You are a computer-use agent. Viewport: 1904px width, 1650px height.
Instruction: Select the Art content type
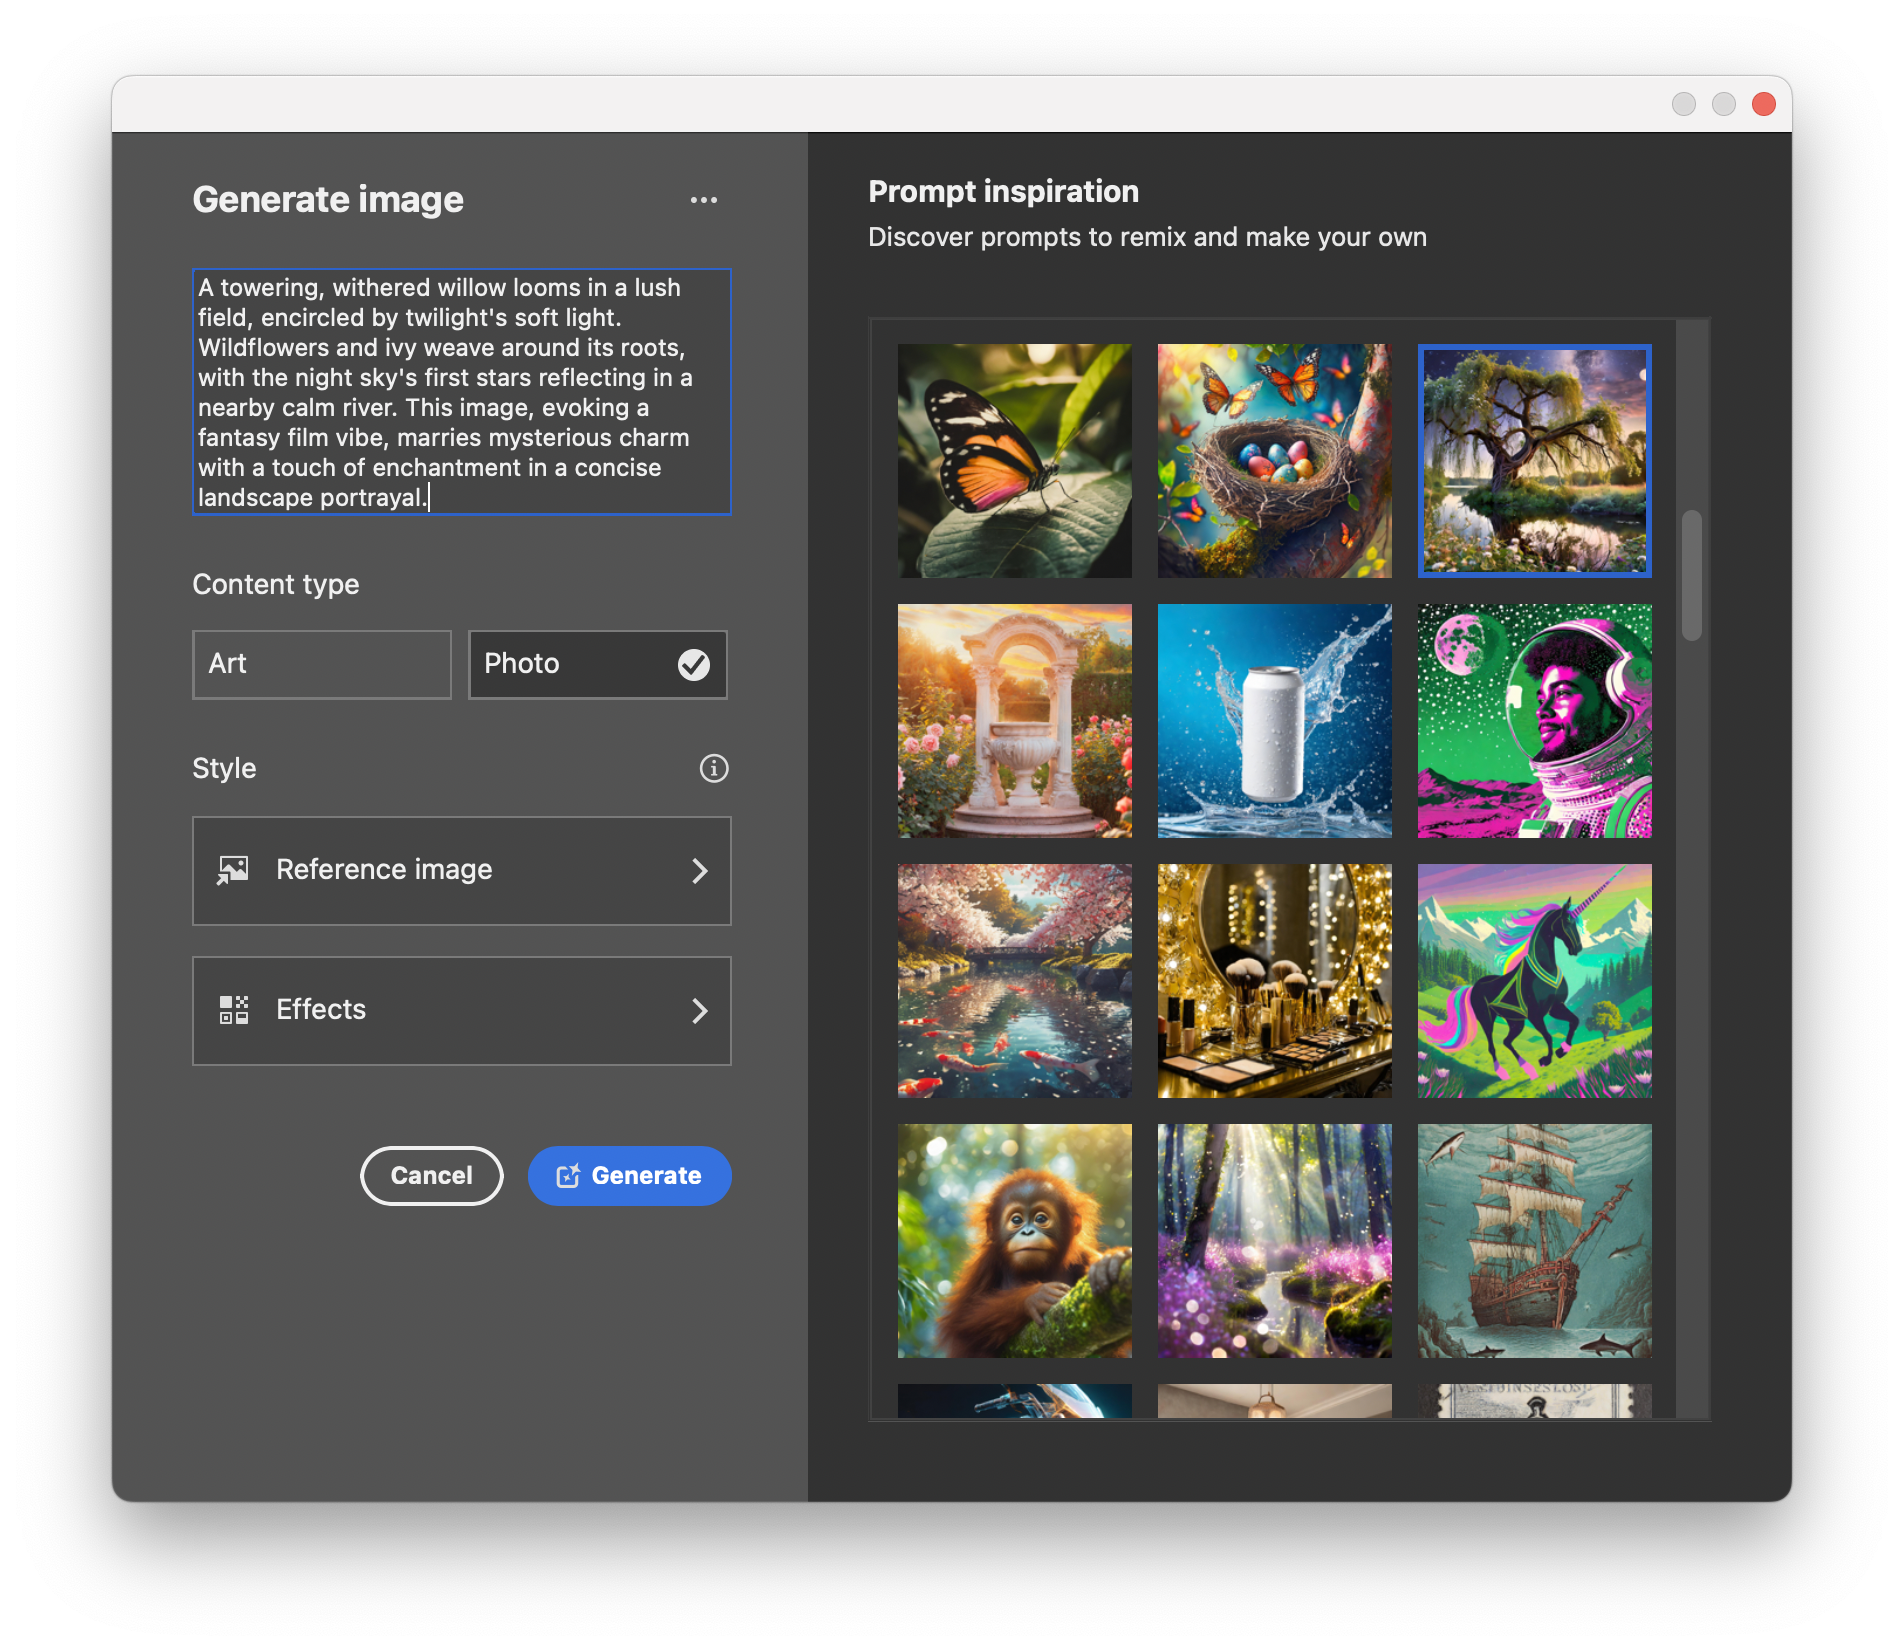(x=322, y=664)
